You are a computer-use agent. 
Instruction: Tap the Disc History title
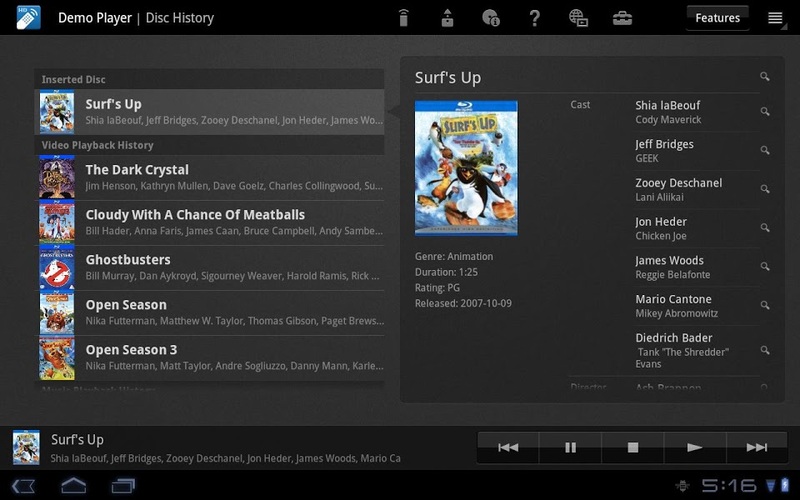pyautogui.click(x=180, y=18)
